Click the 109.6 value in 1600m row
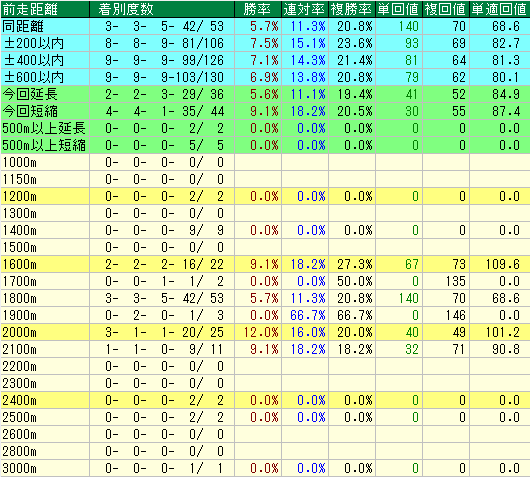This screenshot has width=530, height=477. [x=502, y=264]
